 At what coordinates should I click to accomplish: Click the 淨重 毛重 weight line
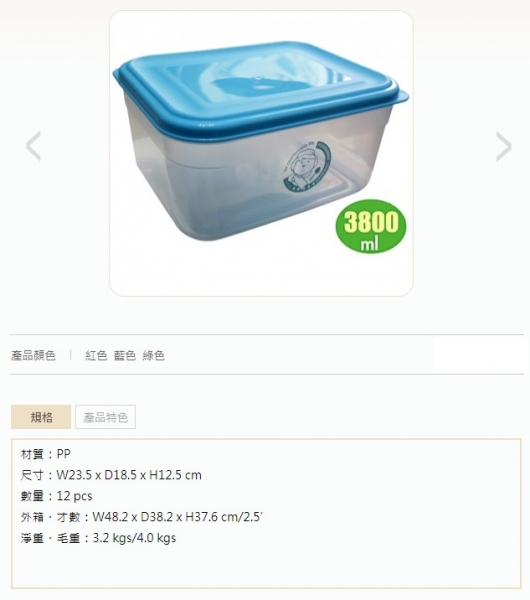[98, 538]
